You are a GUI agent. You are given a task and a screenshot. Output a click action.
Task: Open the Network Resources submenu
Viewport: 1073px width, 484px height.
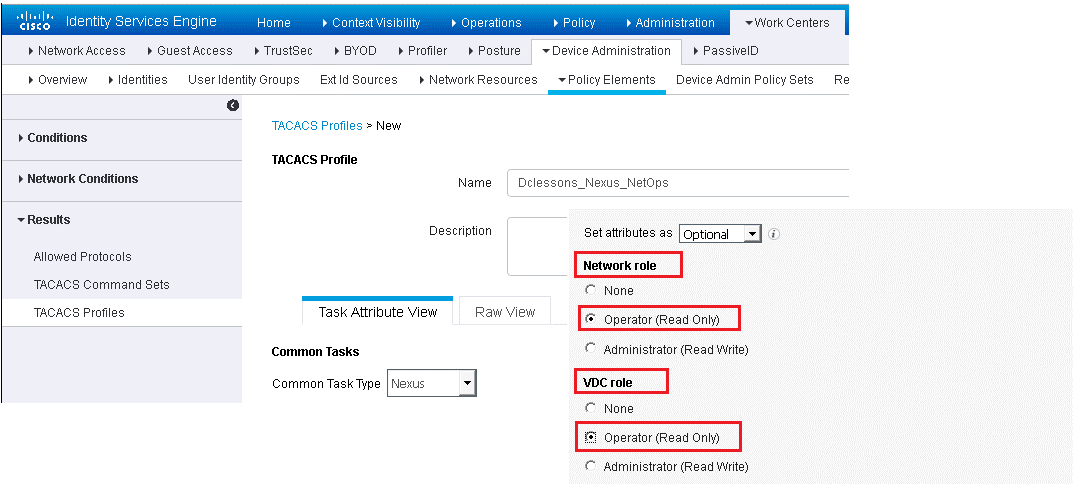(478, 79)
